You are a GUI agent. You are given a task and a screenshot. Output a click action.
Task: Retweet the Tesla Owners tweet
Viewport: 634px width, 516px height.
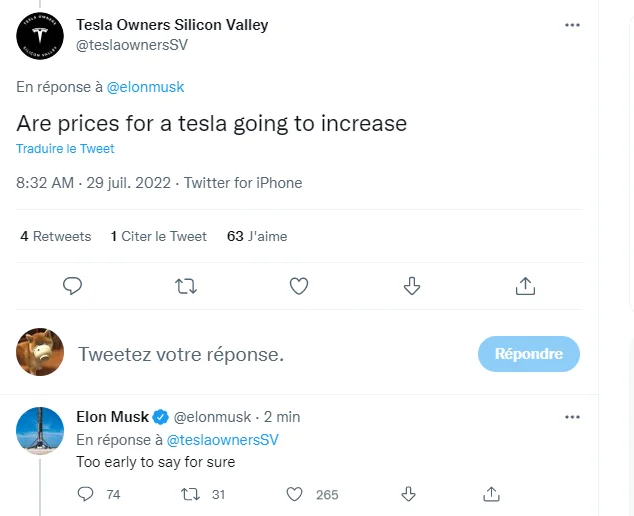pos(185,286)
